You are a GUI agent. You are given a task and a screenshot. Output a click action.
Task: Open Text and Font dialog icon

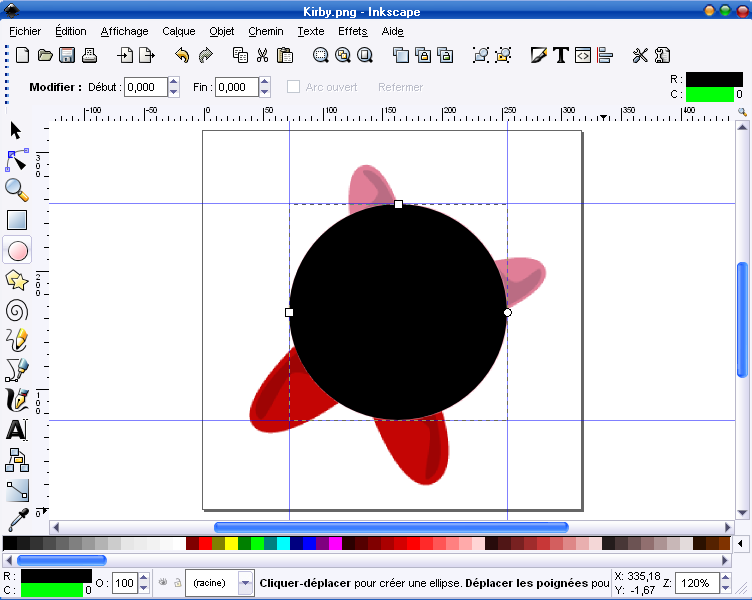[561, 55]
